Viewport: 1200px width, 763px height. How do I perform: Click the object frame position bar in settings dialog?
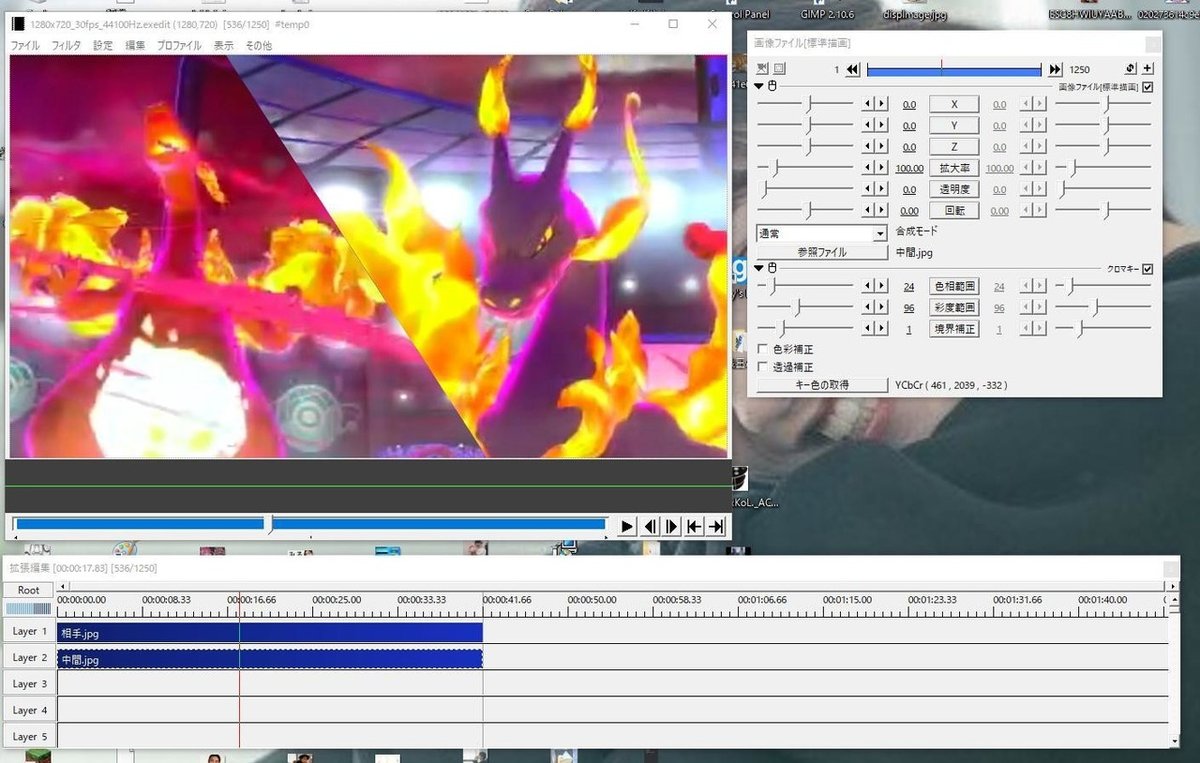tap(954, 69)
